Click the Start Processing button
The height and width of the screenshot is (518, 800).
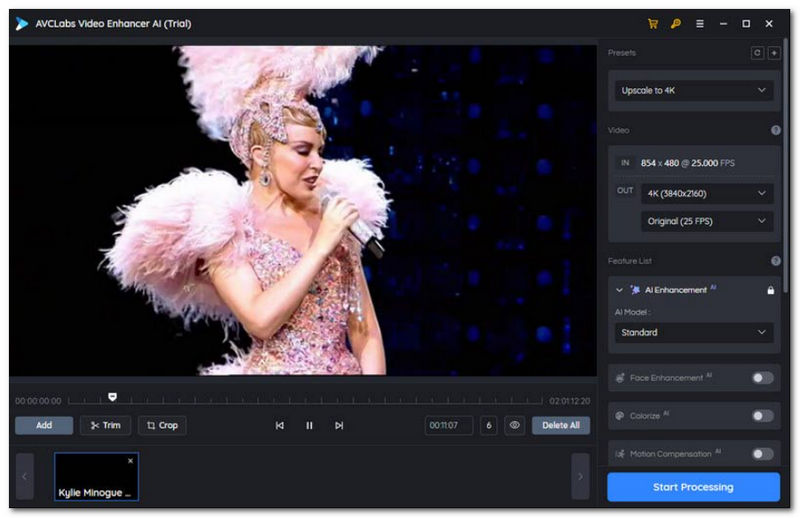[x=693, y=487]
